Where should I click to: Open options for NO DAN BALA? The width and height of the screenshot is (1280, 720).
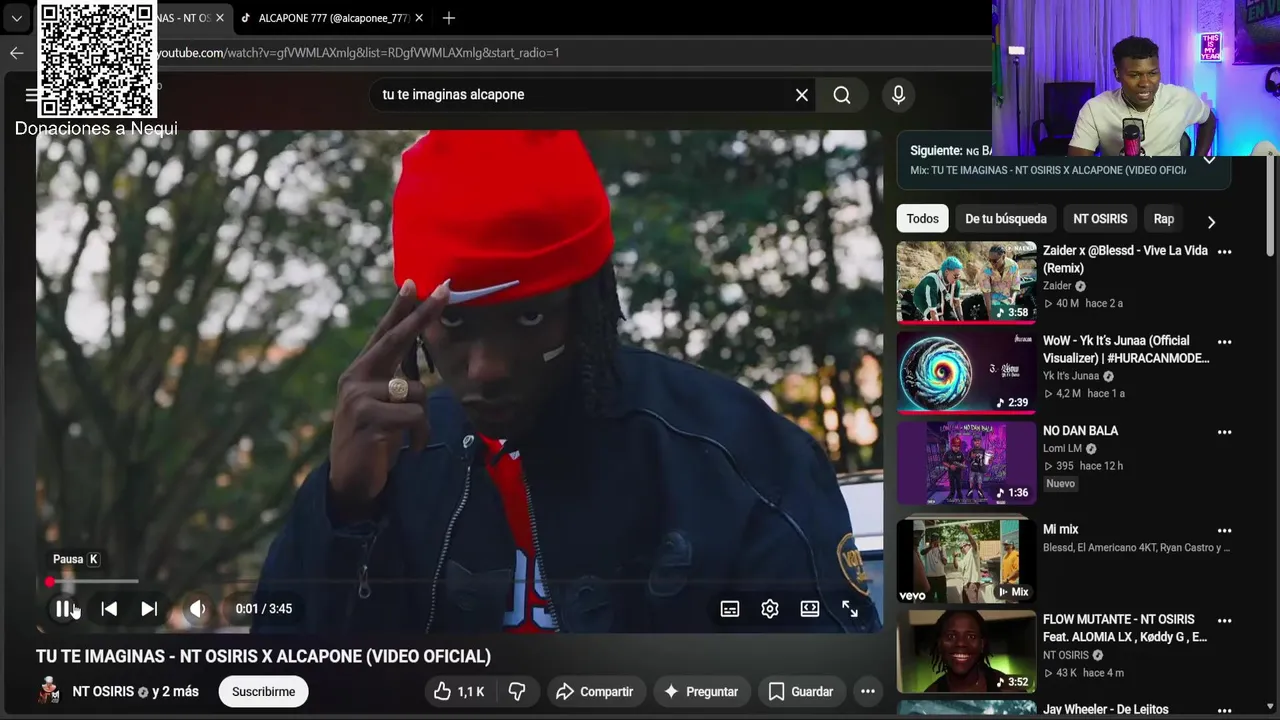click(1224, 432)
